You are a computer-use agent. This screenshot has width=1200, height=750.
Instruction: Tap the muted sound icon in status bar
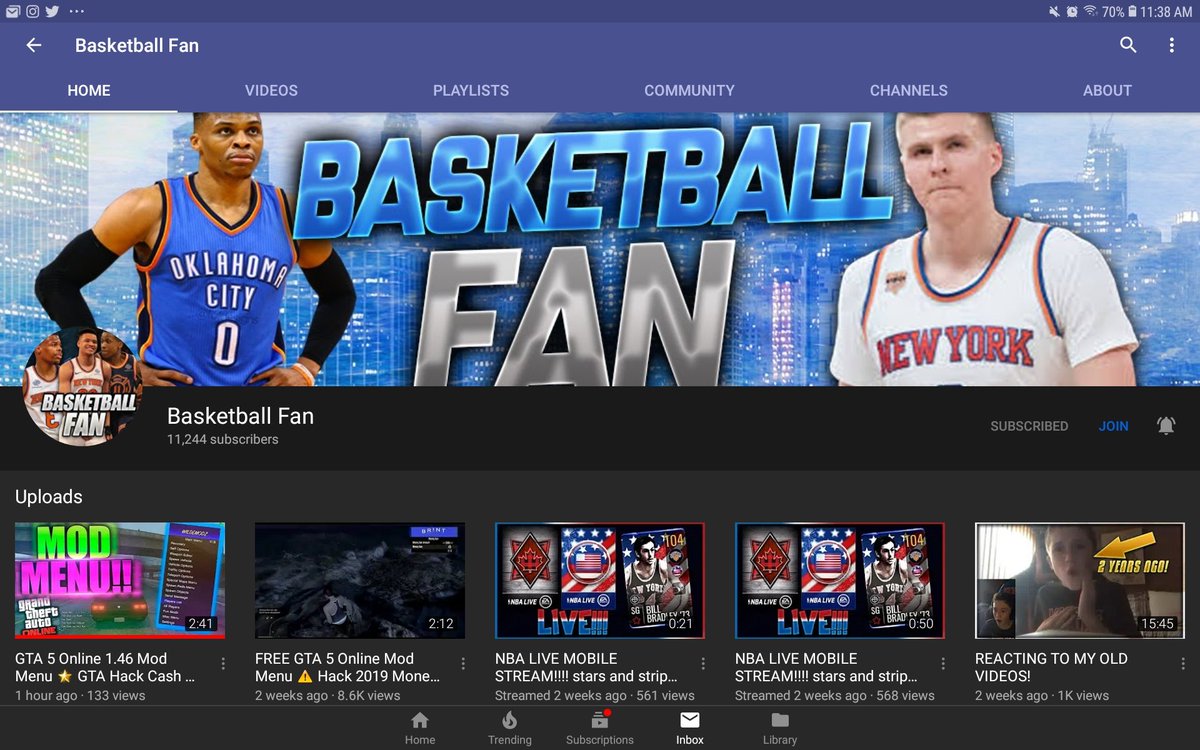pyautogui.click(x=1054, y=11)
